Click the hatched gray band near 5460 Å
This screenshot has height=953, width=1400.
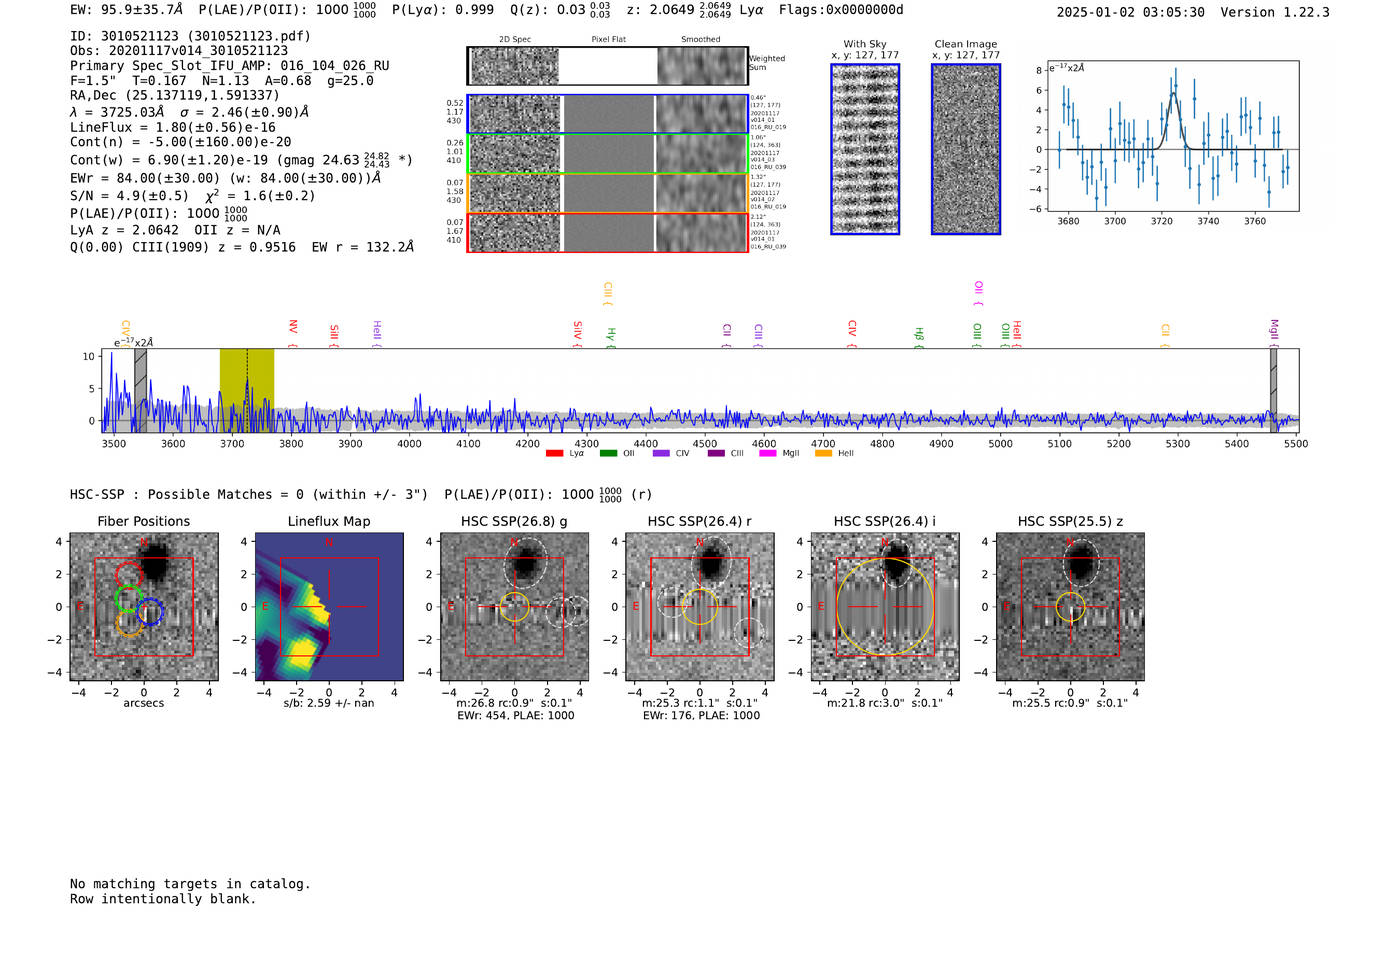click(x=1273, y=390)
